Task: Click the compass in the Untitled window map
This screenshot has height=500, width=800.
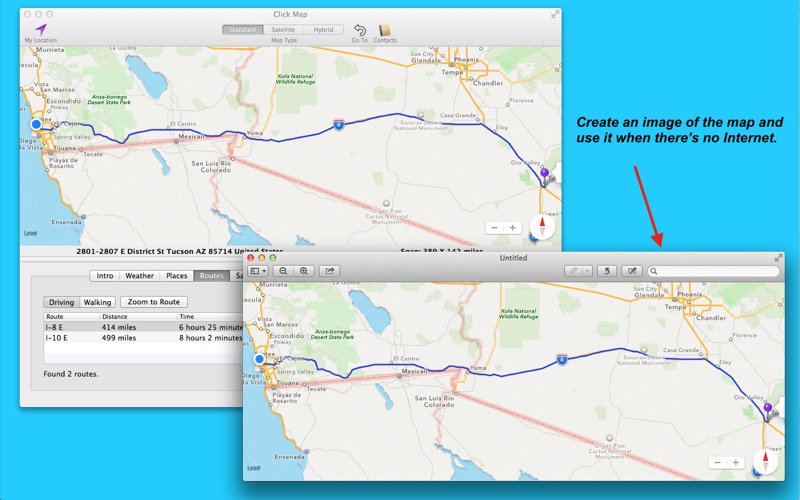Action: click(x=765, y=461)
